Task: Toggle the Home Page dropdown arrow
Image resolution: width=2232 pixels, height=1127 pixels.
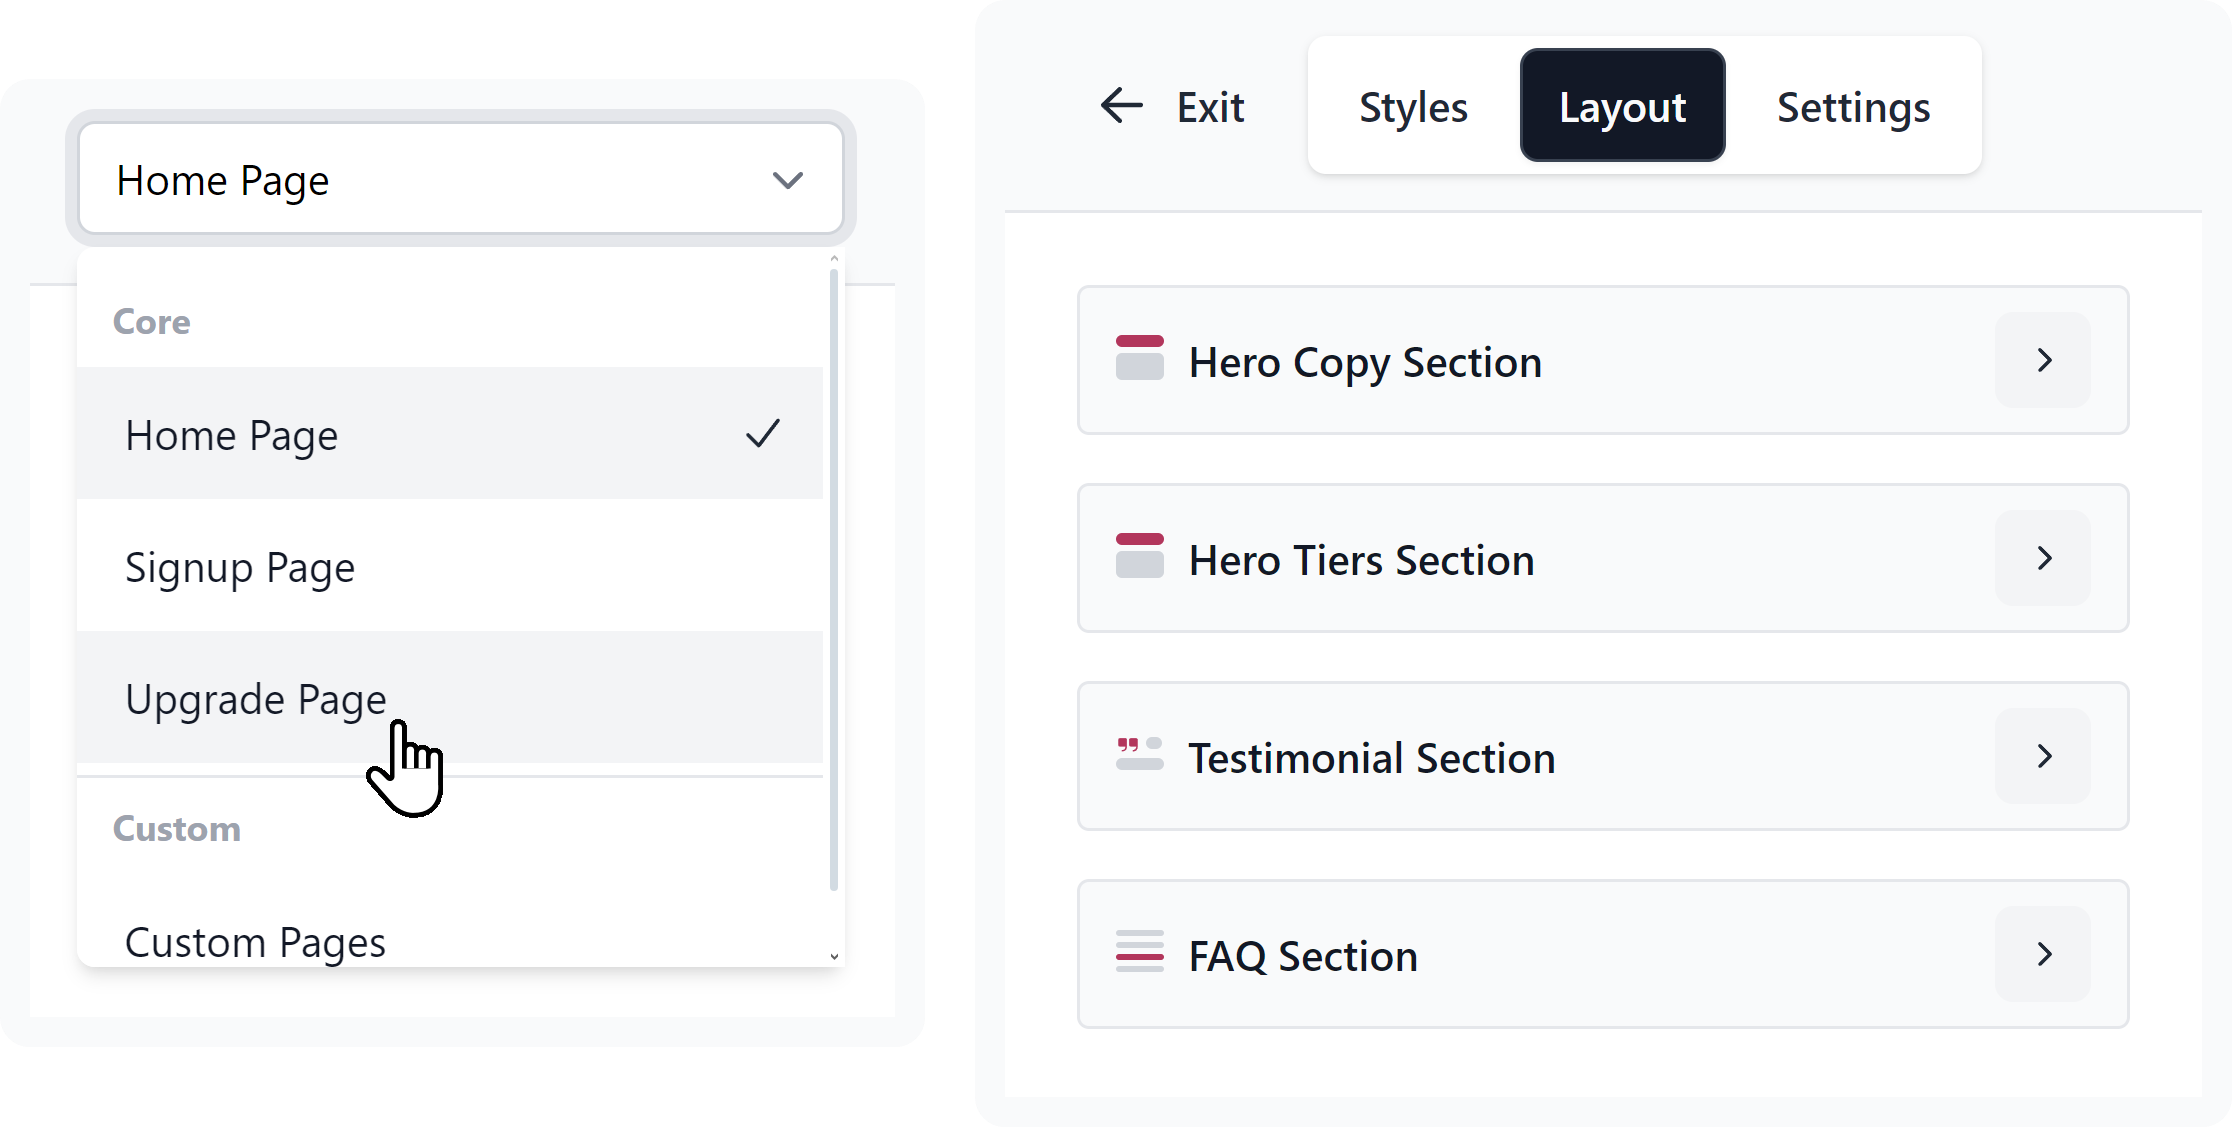Action: pyautogui.click(x=787, y=181)
